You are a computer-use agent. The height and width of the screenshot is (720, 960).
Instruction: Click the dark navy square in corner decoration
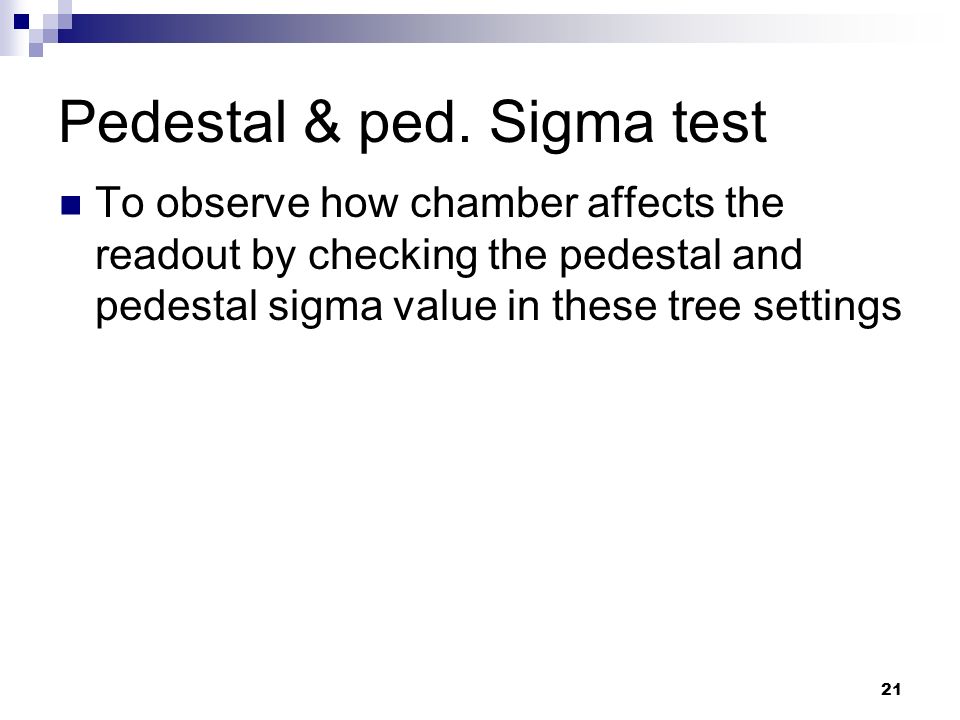21,21
